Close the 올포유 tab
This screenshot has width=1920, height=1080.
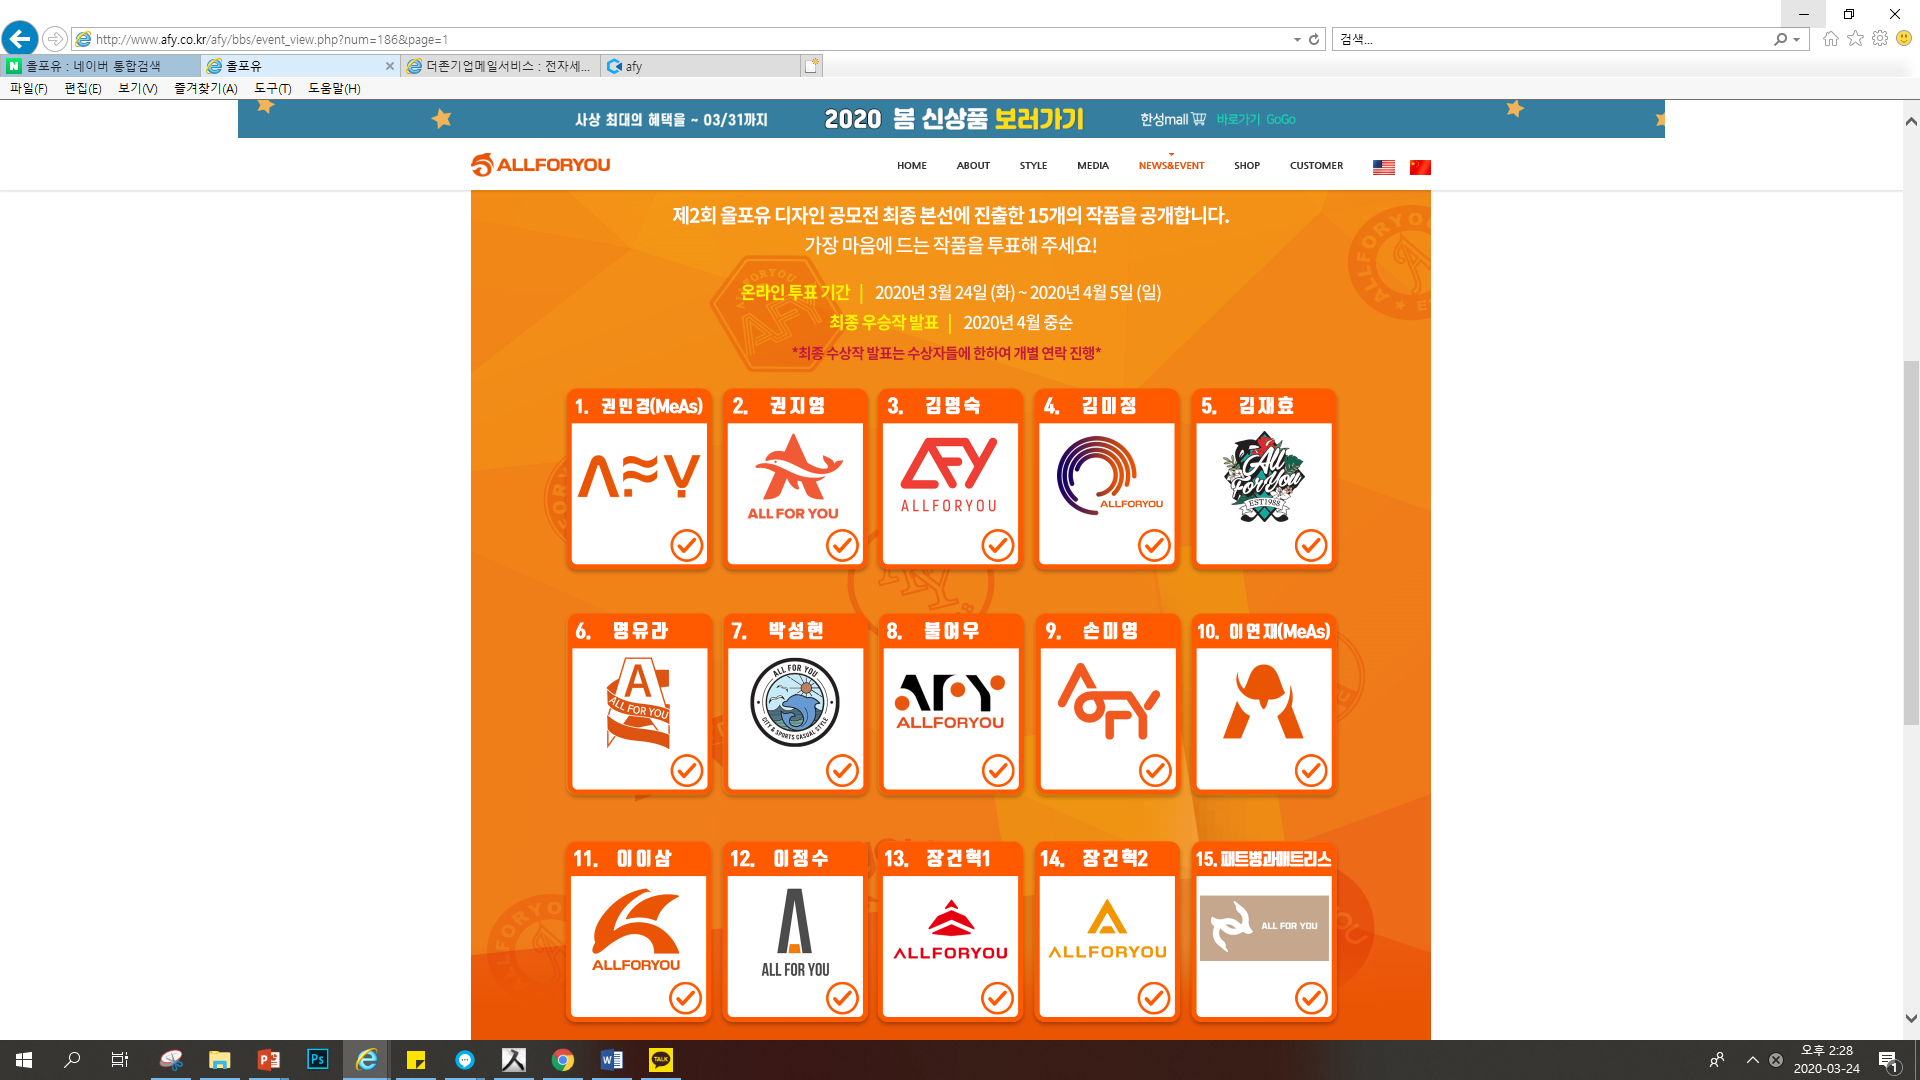tap(390, 66)
